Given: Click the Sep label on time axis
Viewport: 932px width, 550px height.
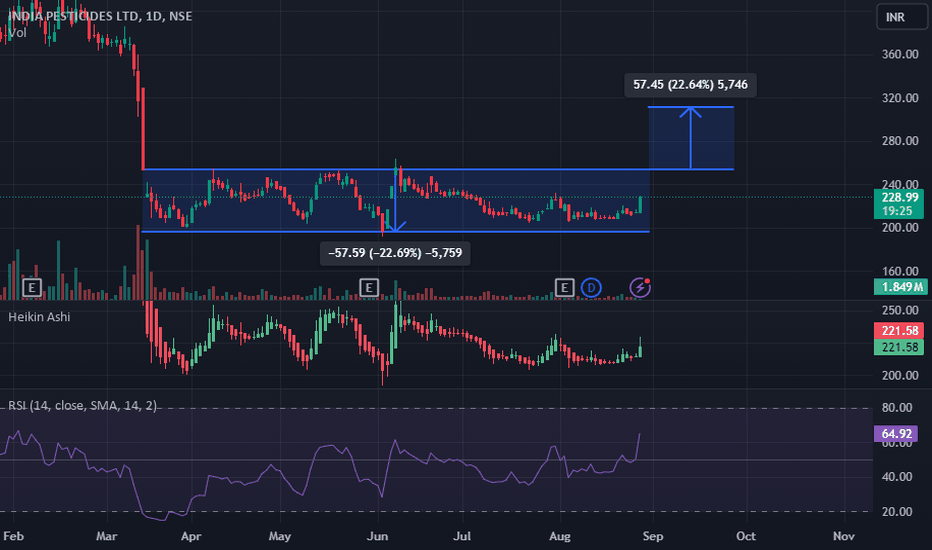Looking at the screenshot, I should tap(653, 536).
